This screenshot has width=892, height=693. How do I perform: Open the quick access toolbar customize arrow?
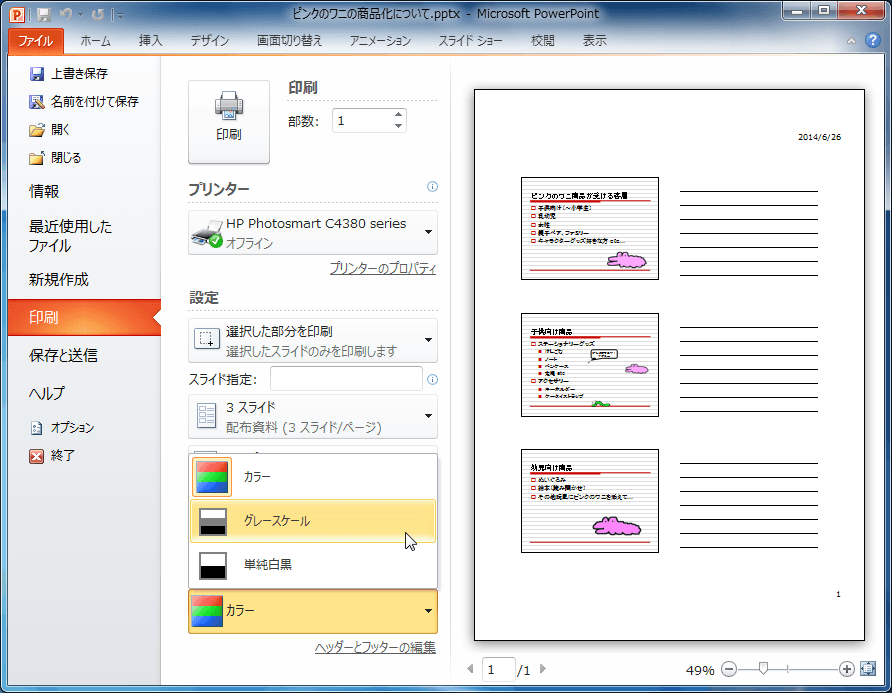[x=119, y=15]
